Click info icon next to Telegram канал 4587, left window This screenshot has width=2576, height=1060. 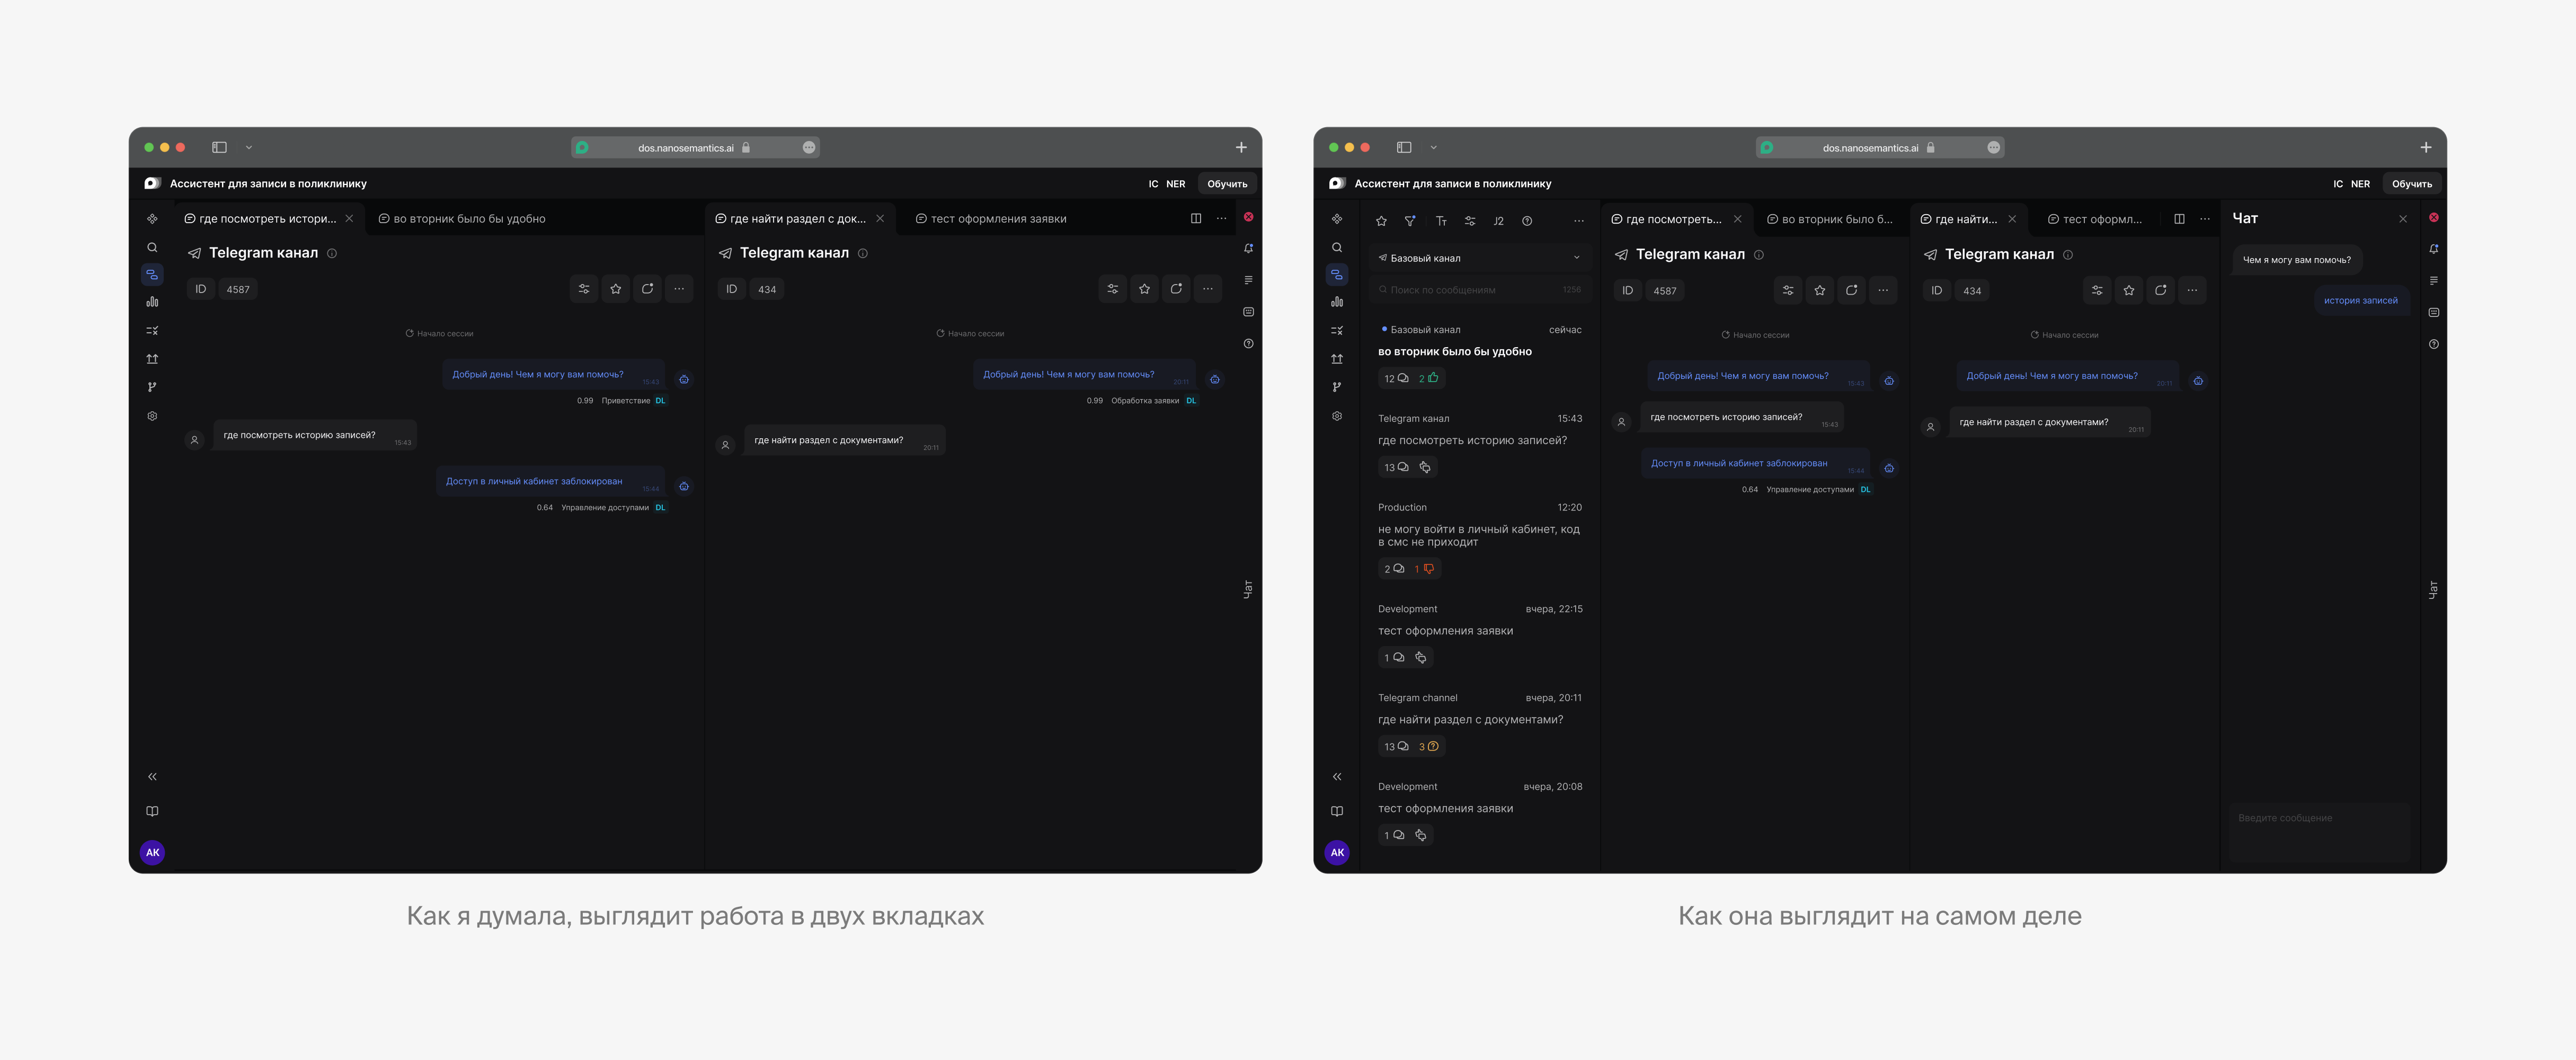tap(332, 253)
